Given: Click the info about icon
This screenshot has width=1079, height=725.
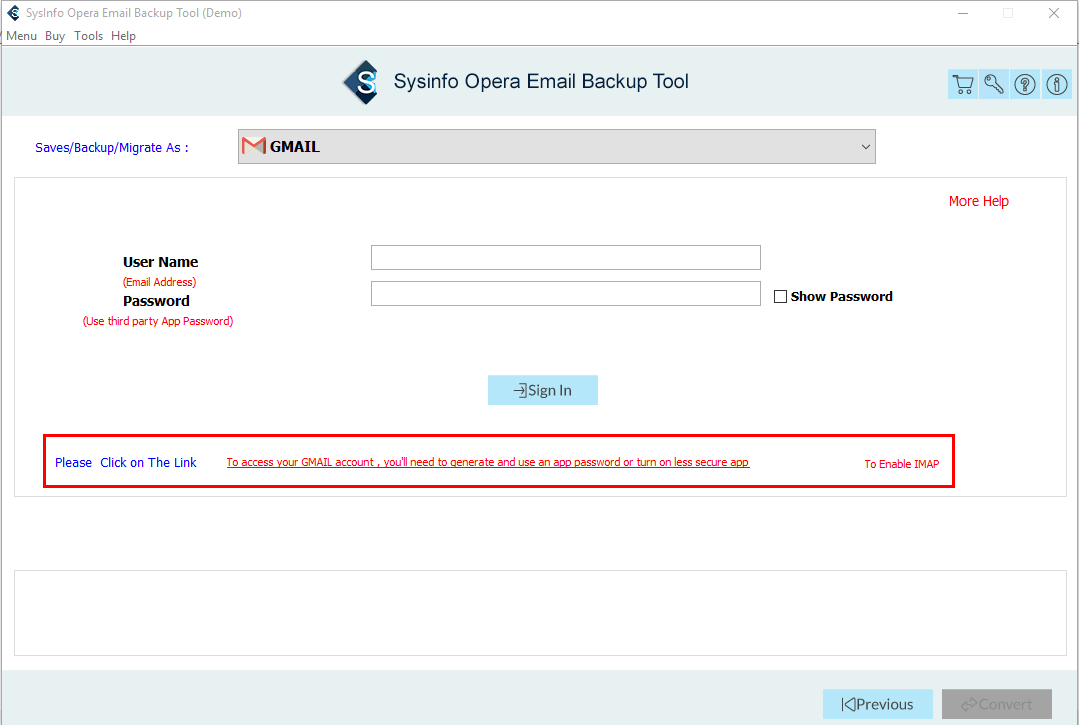Looking at the screenshot, I should tap(1056, 85).
